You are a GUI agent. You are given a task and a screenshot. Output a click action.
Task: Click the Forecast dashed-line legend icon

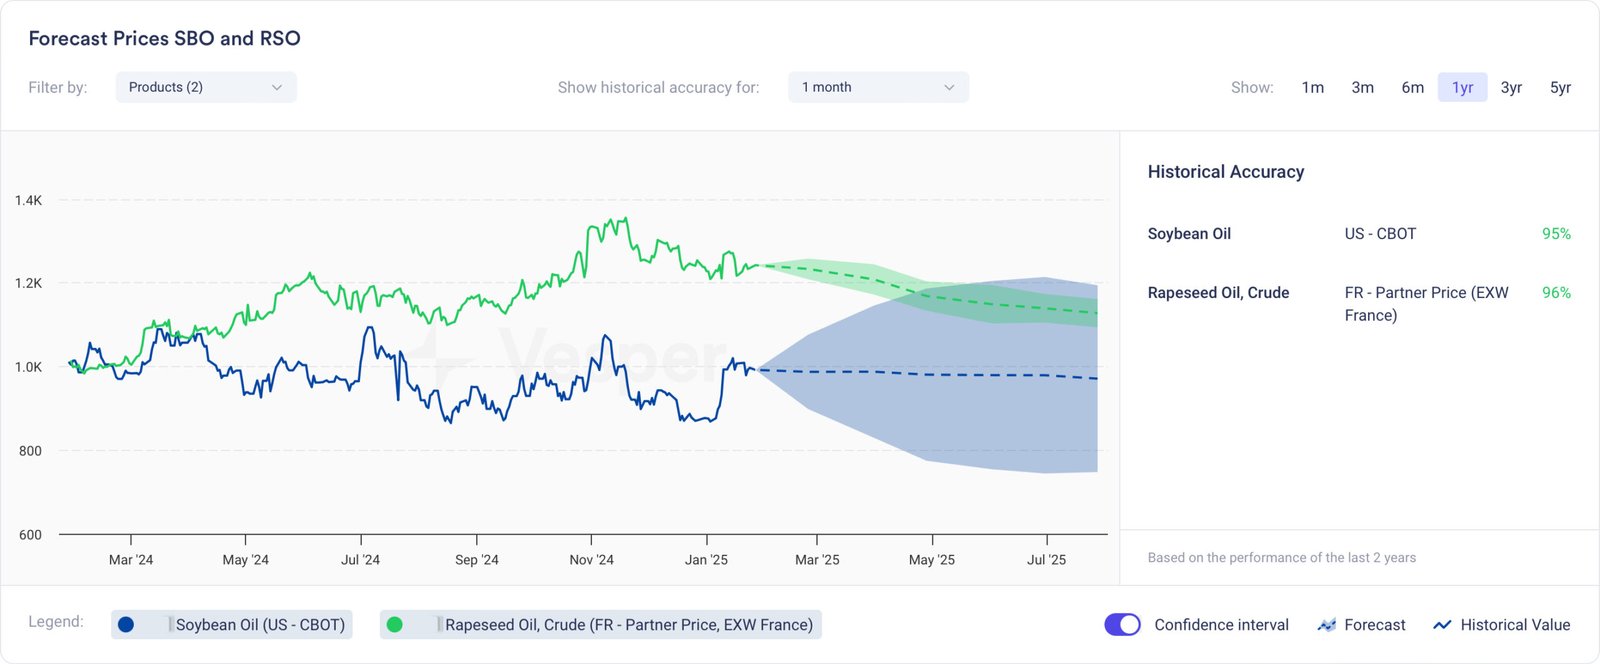[x=1327, y=625]
